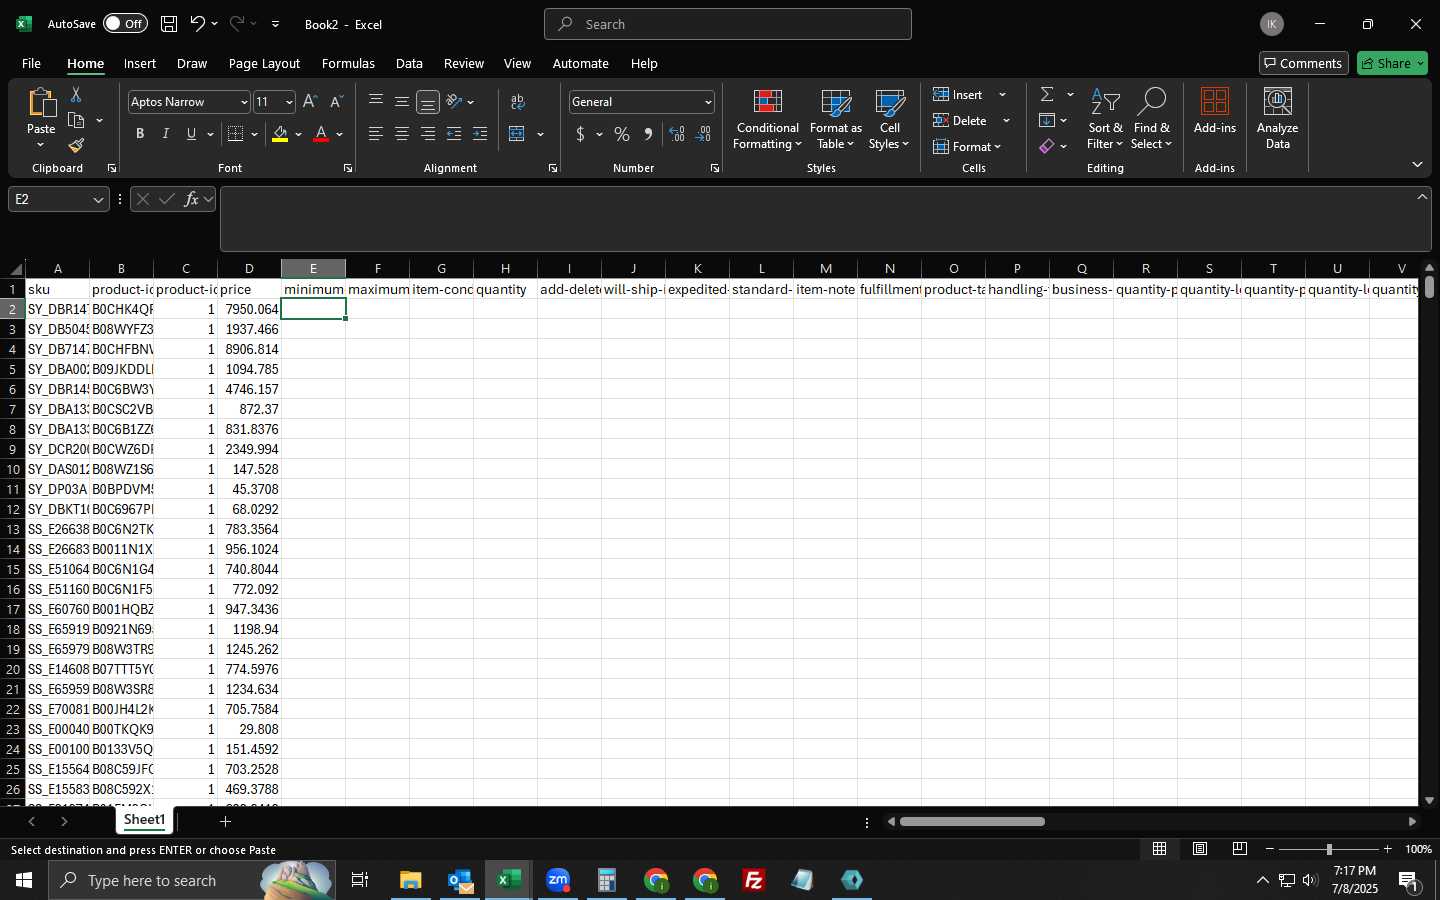The width and height of the screenshot is (1440, 900).
Task: Click the Increase Indent icon
Action: [x=480, y=134]
